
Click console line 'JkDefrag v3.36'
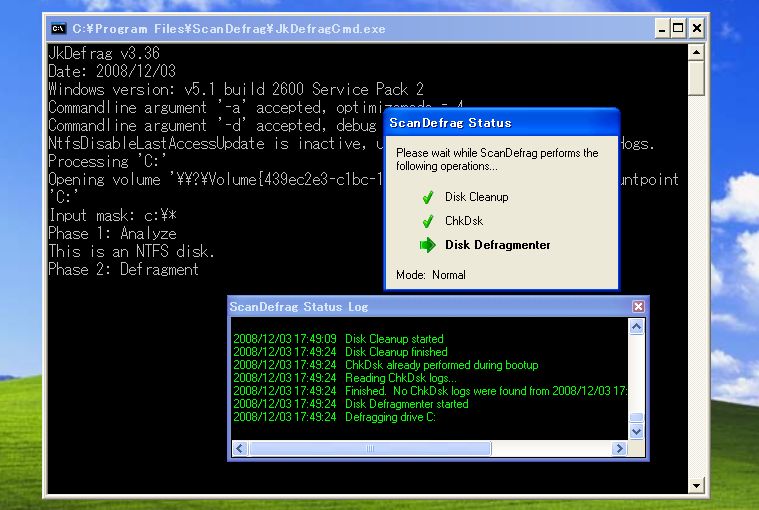pos(104,53)
